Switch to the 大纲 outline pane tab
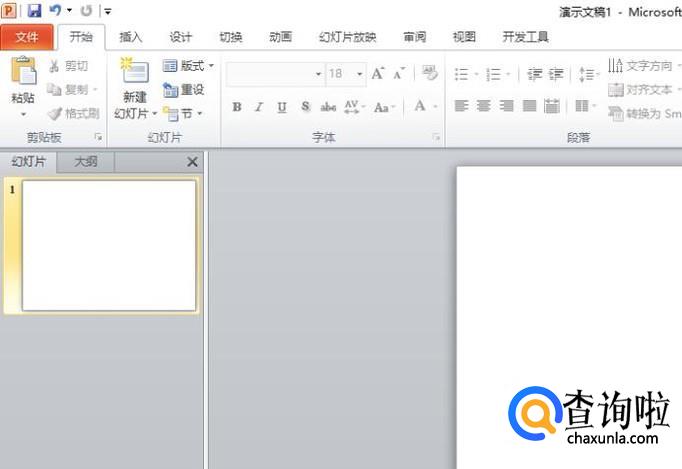The image size is (682, 469). coord(86,161)
